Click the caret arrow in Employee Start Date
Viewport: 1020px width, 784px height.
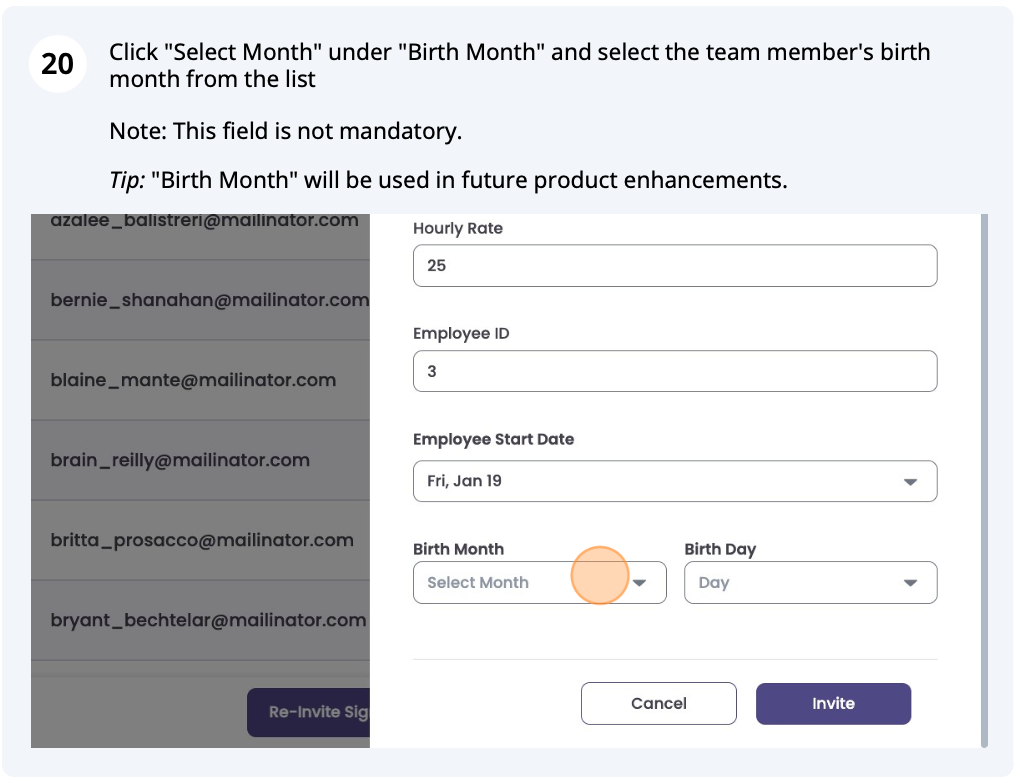click(x=910, y=482)
